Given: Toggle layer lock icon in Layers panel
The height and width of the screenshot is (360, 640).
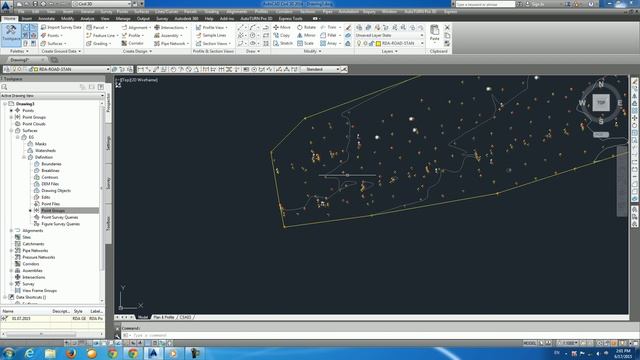Looking at the screenshot, I should (372, 43).
